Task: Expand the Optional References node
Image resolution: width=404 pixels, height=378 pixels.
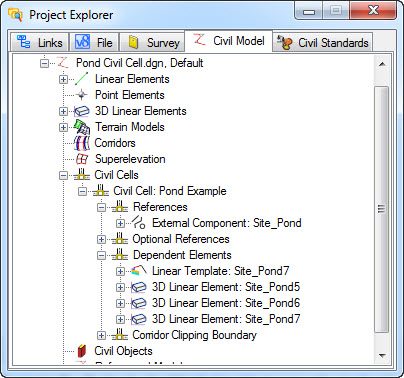Action: 101,239
